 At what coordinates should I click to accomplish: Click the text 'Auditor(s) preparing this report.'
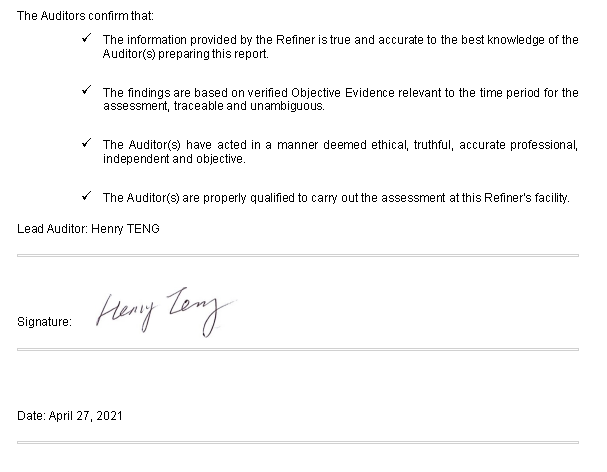[185, 54]
